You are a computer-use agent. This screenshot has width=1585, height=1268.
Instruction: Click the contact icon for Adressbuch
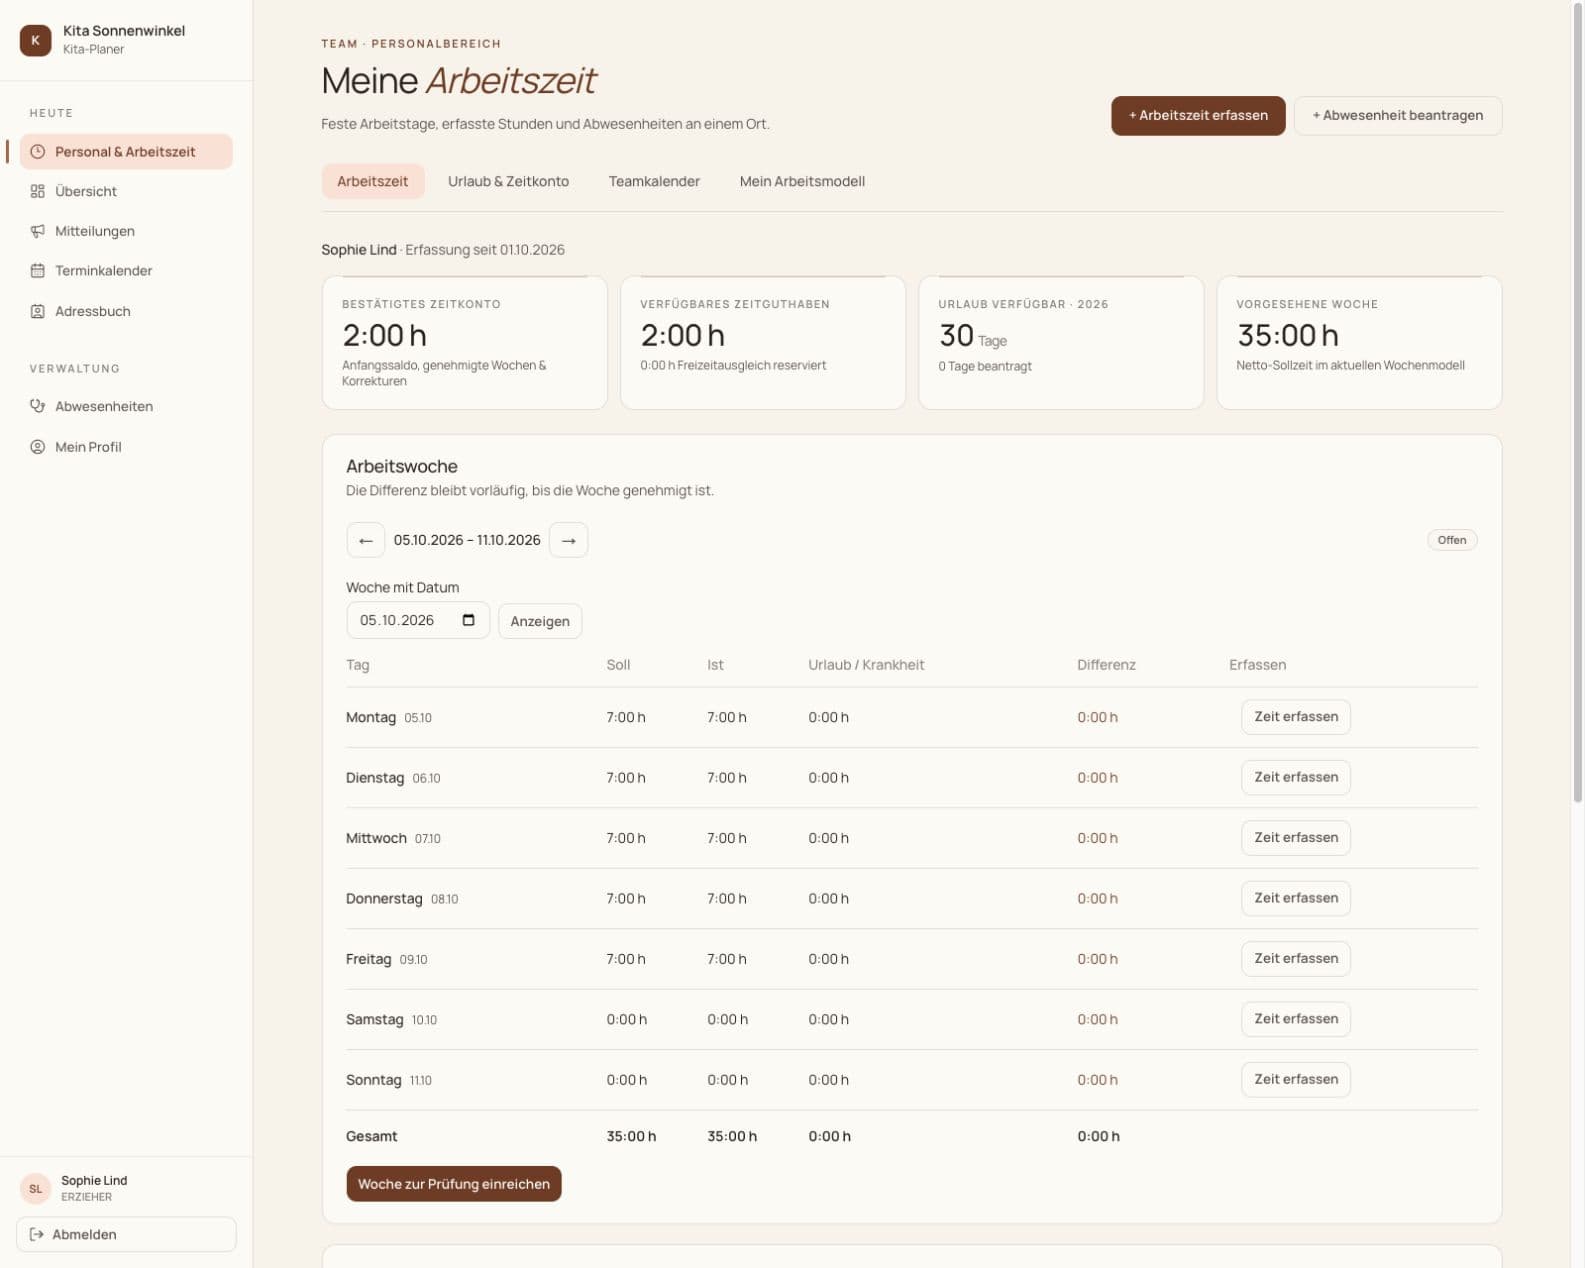click(37, 311)
